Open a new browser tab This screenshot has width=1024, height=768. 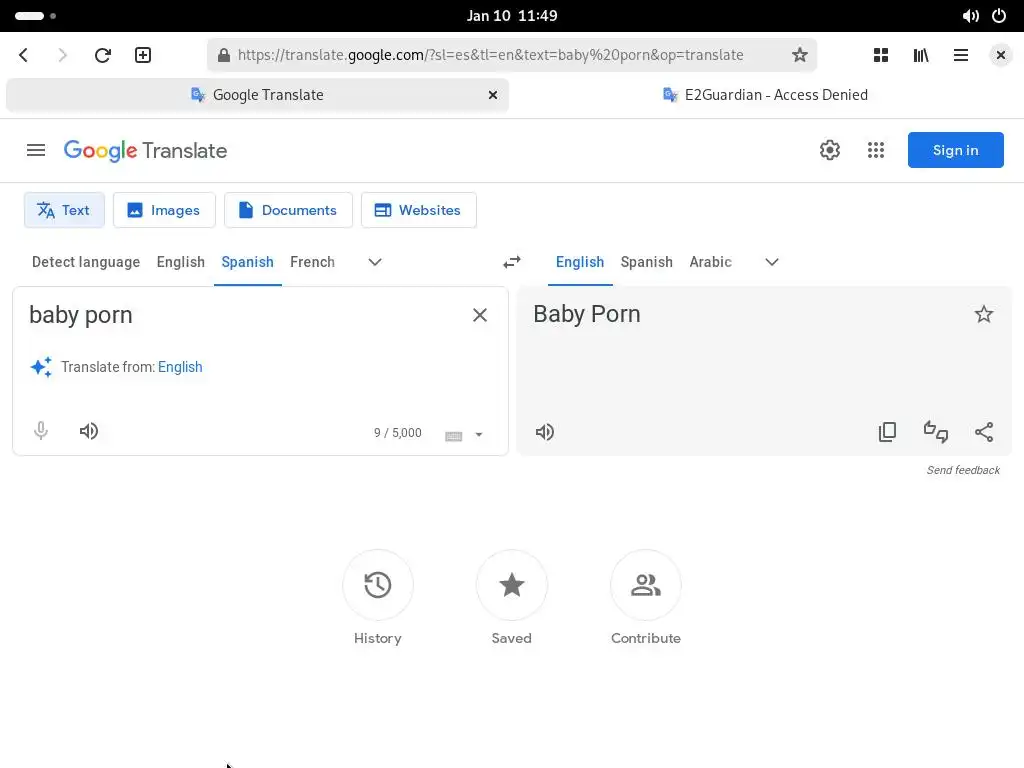pos(143,55)
